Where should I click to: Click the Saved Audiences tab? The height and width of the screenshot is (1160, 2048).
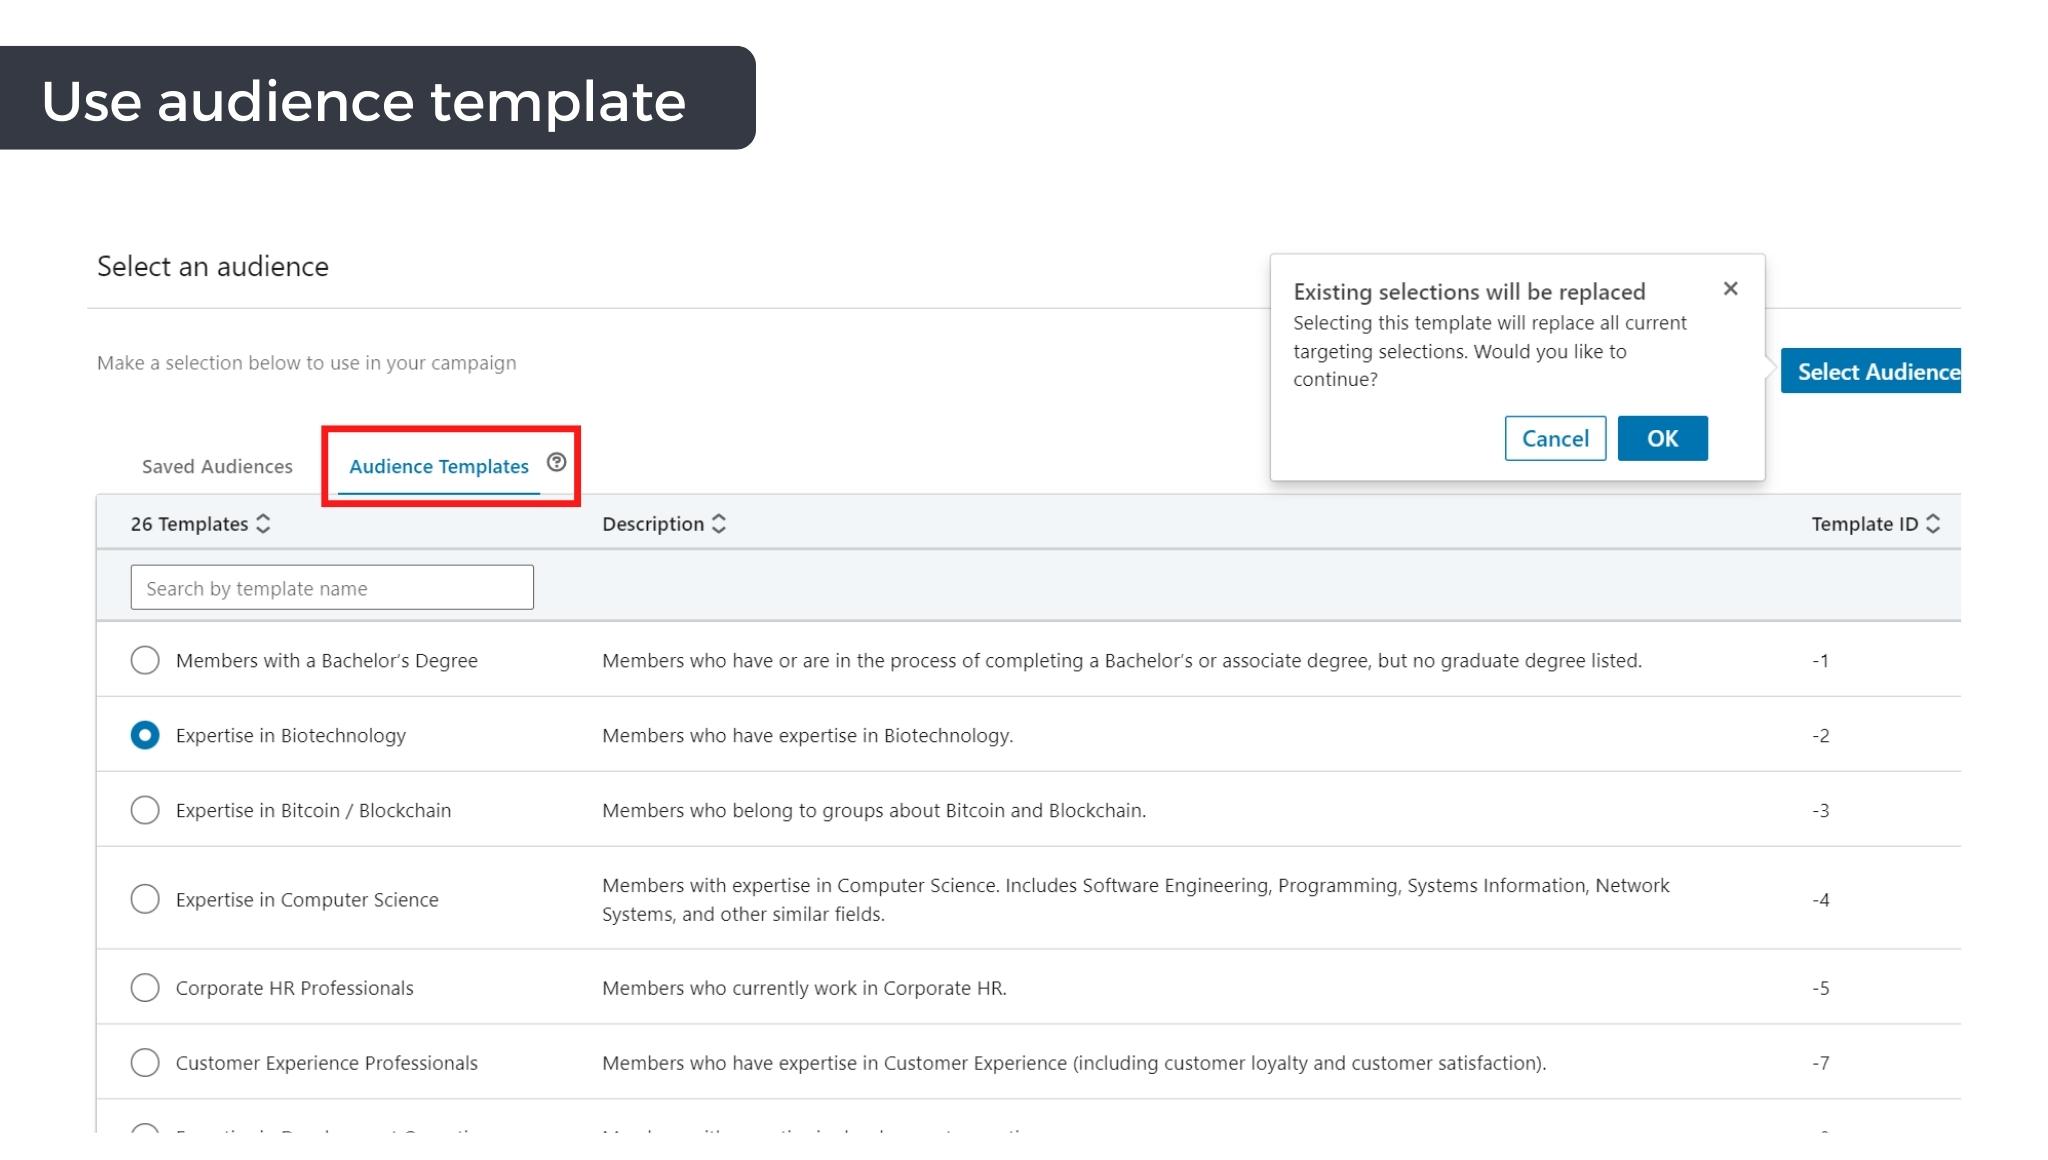click(217, 465)
